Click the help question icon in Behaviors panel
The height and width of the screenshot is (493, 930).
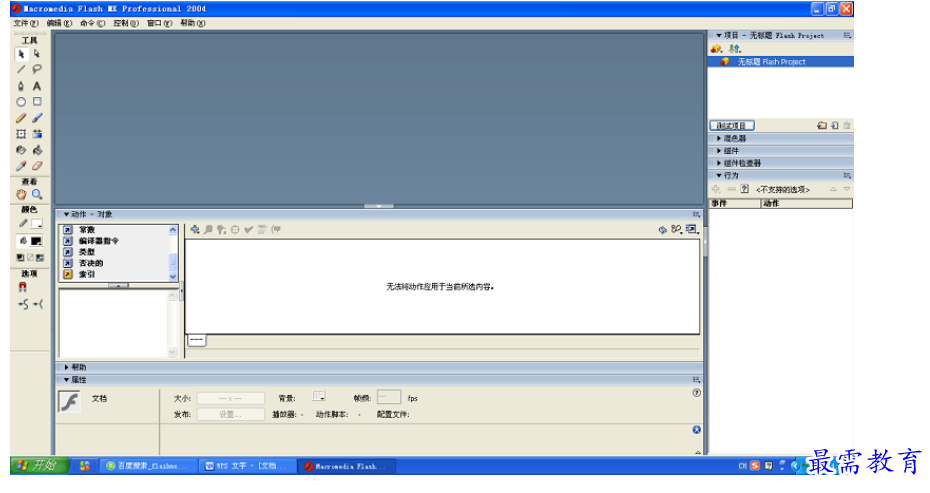pos(744,189)
